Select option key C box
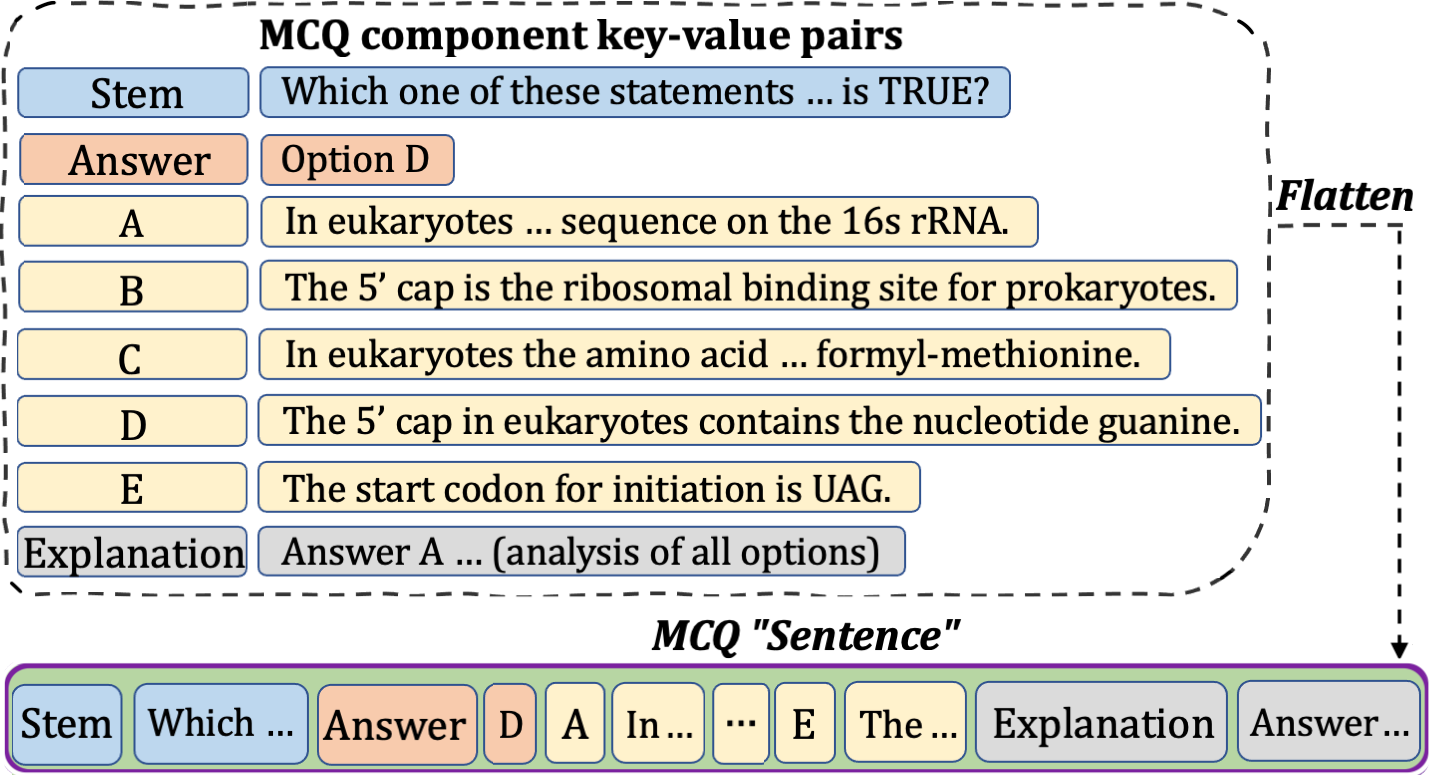 133,357
